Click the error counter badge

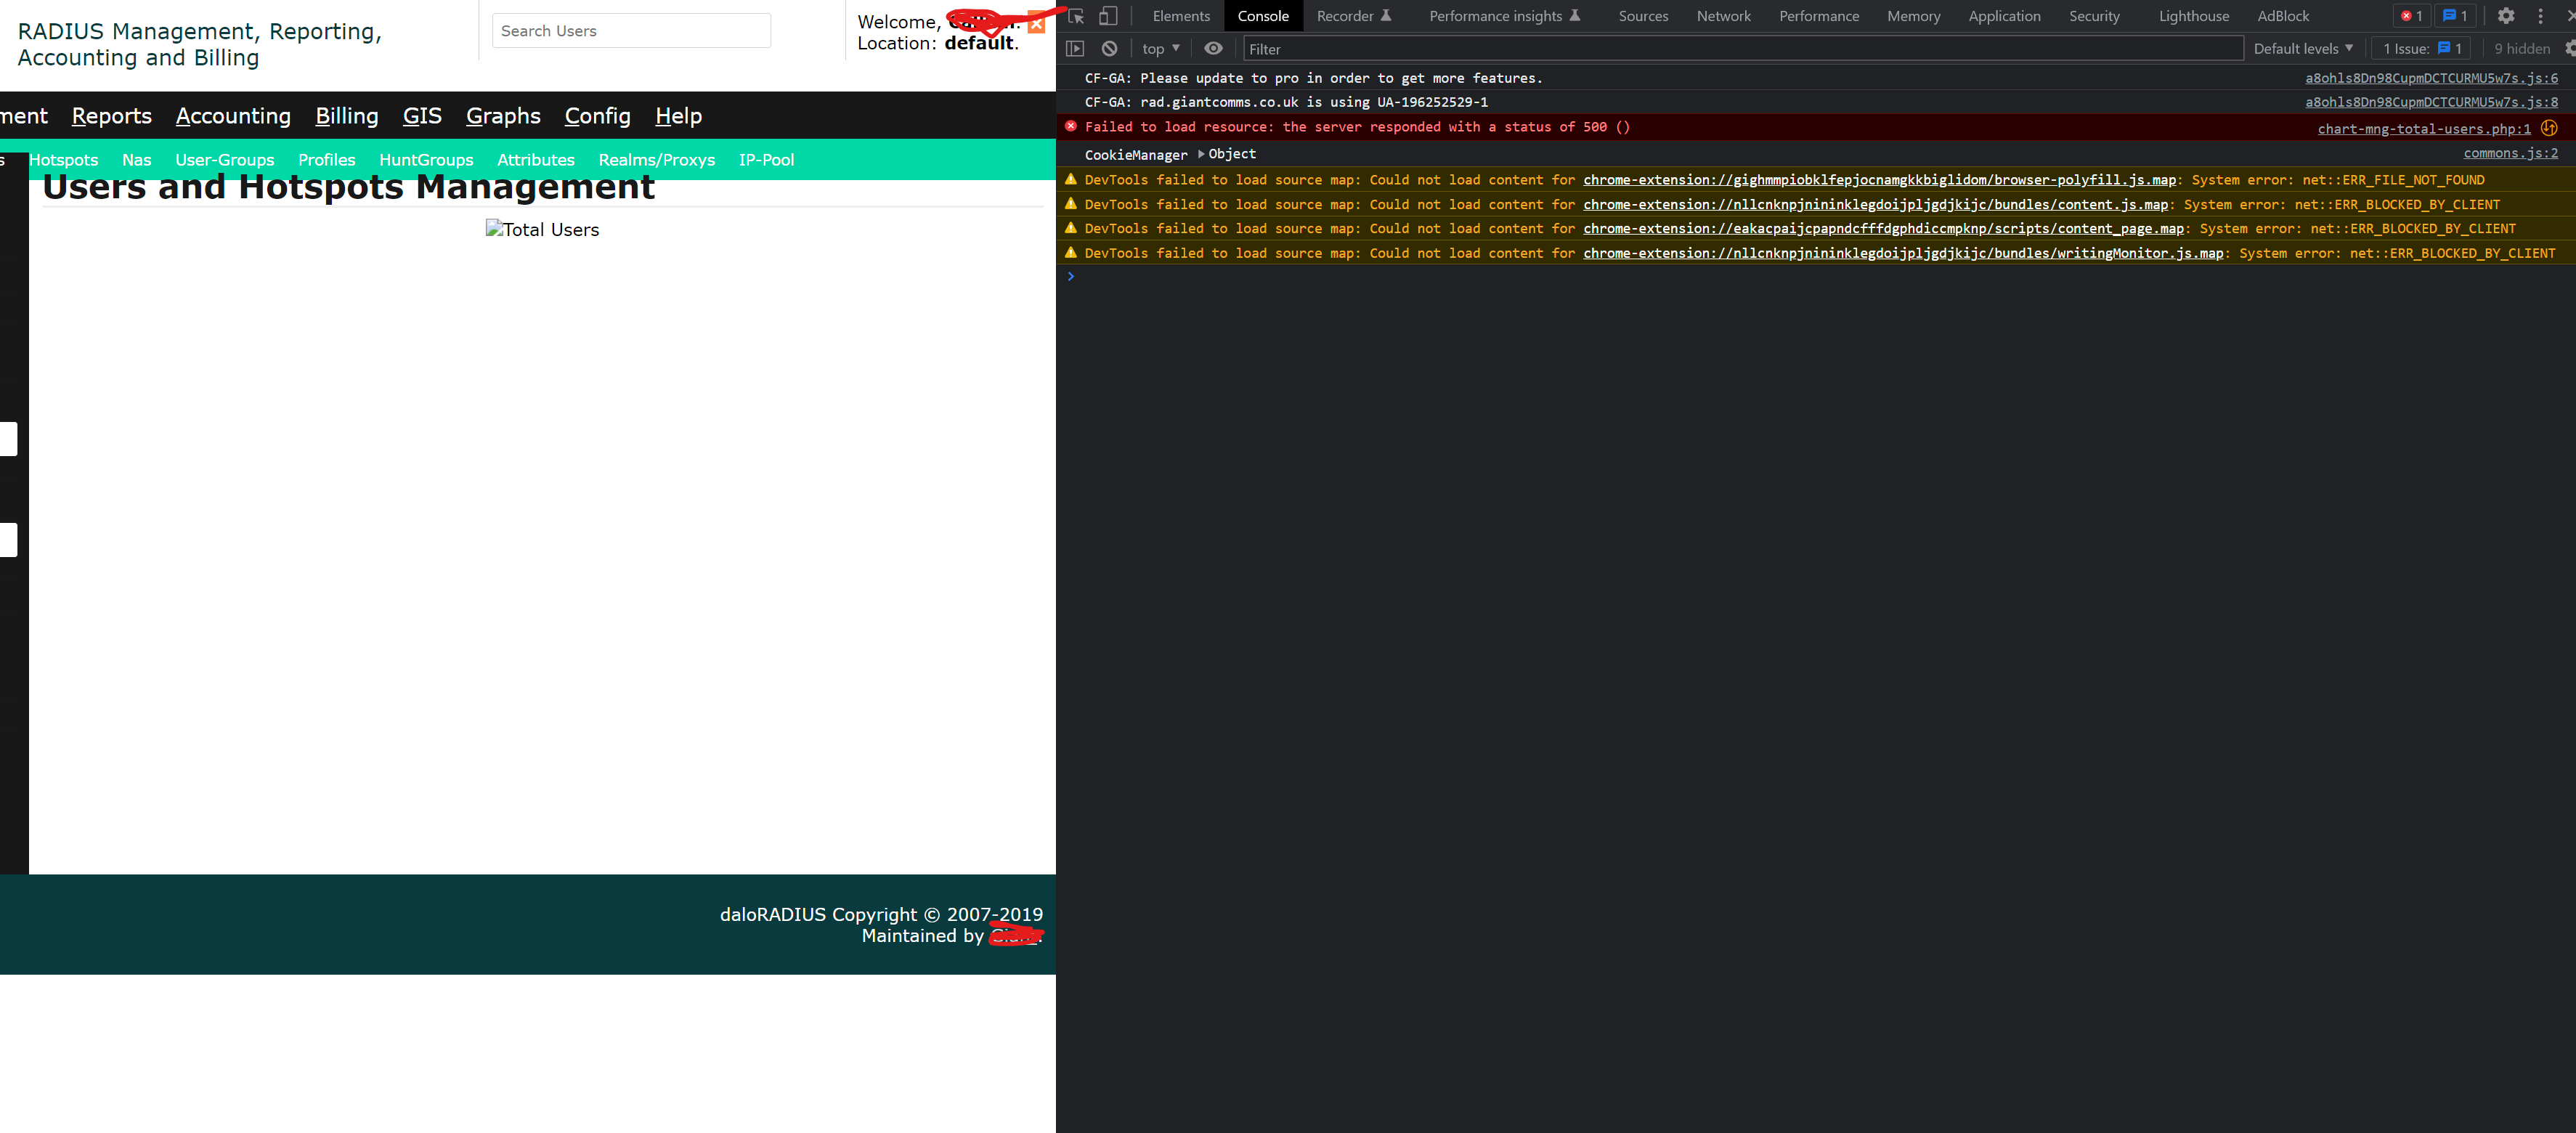click(x=2412, y=16)
